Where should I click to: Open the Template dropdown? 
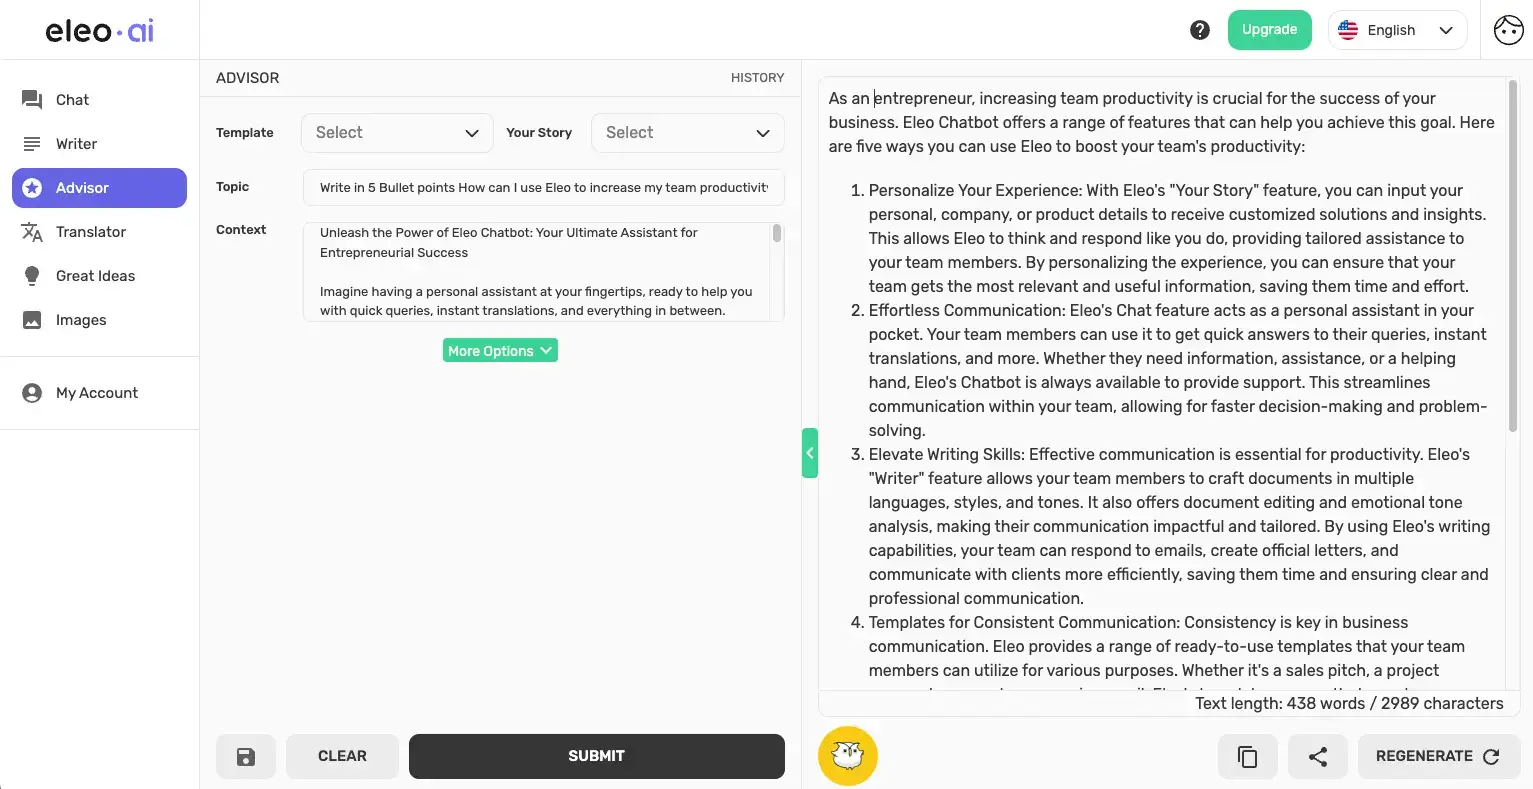[x=396, y=132]
